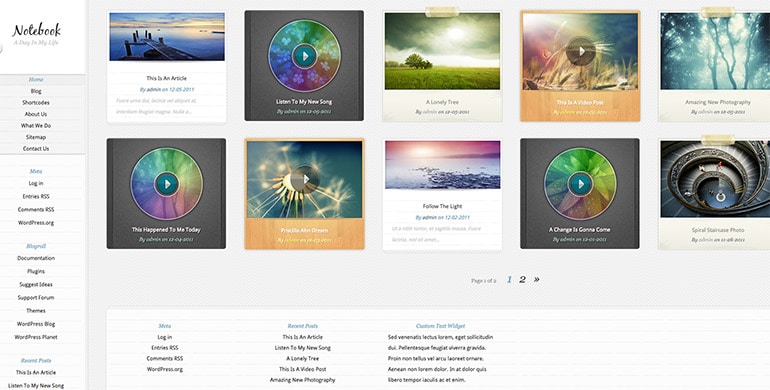The width and height of the screenshot is (770, 390).
Task: Open Shortcodes in the sidebar menu
Action: tap(36, 103)
